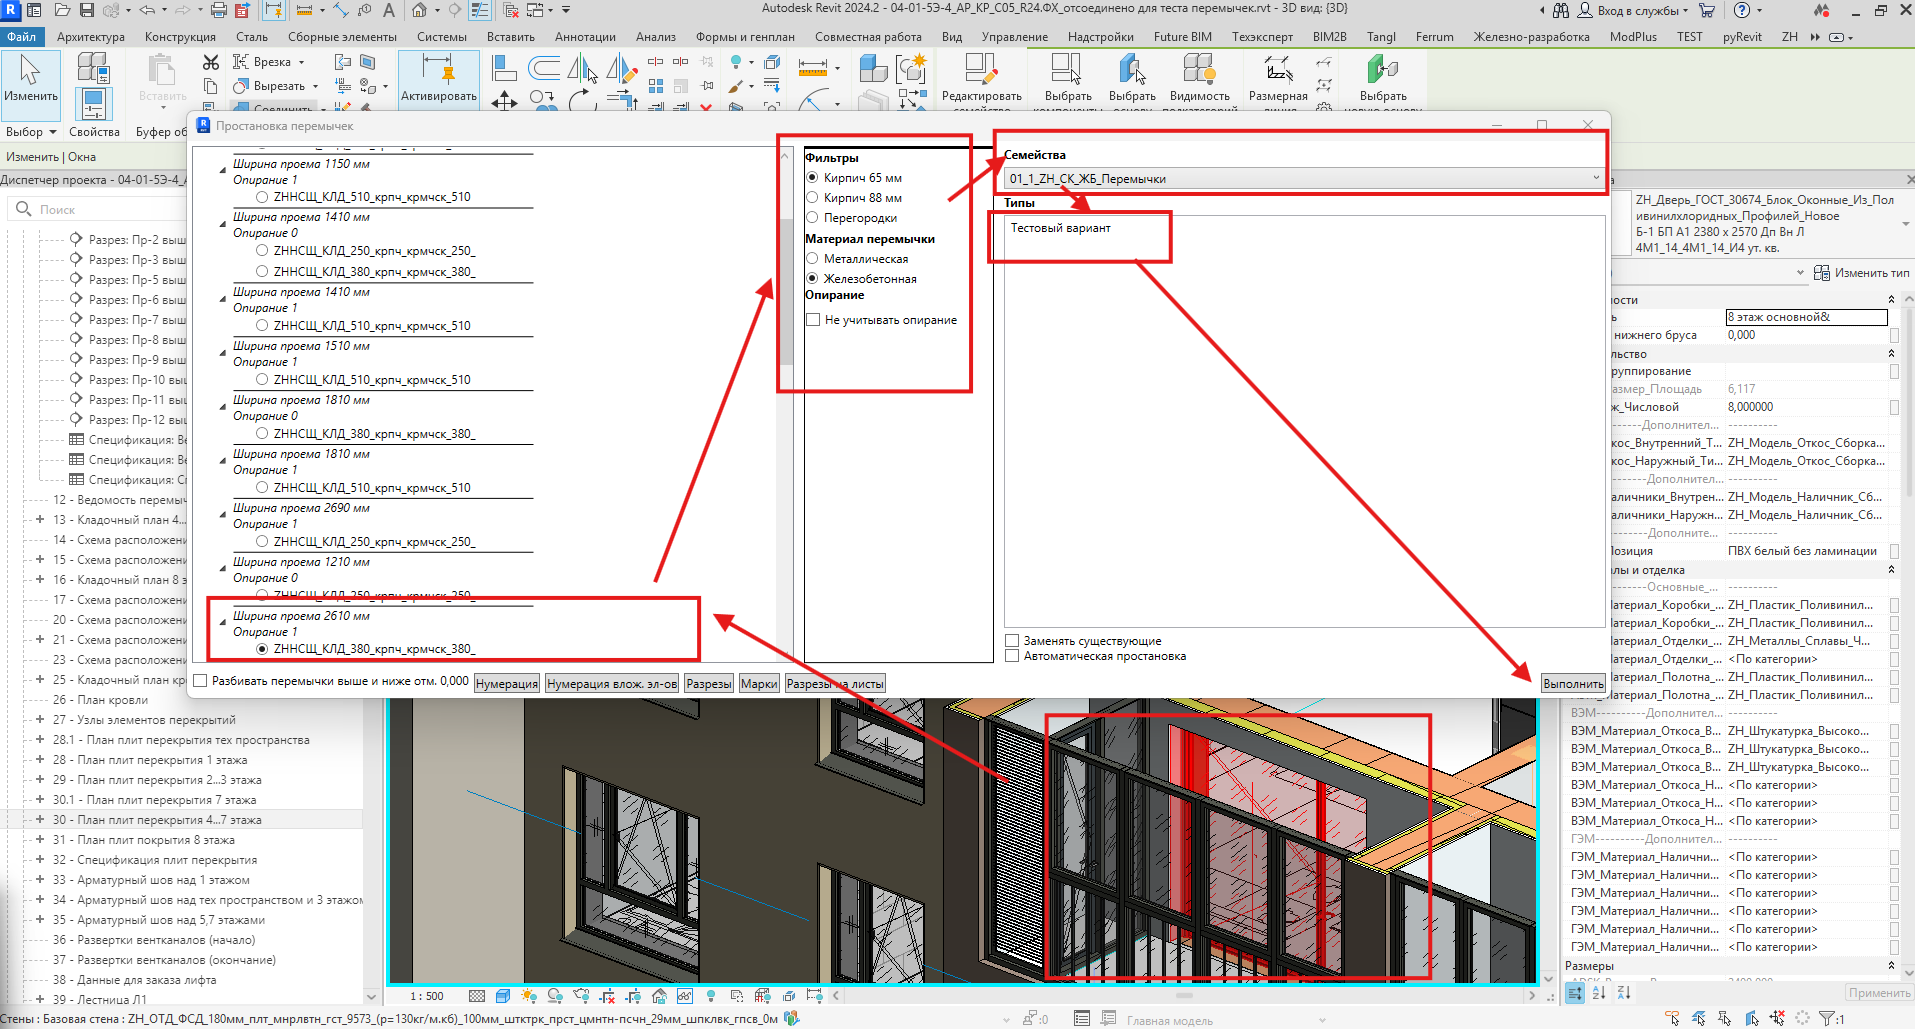Select the Move tool icon in ribbon

coord(505,101)
